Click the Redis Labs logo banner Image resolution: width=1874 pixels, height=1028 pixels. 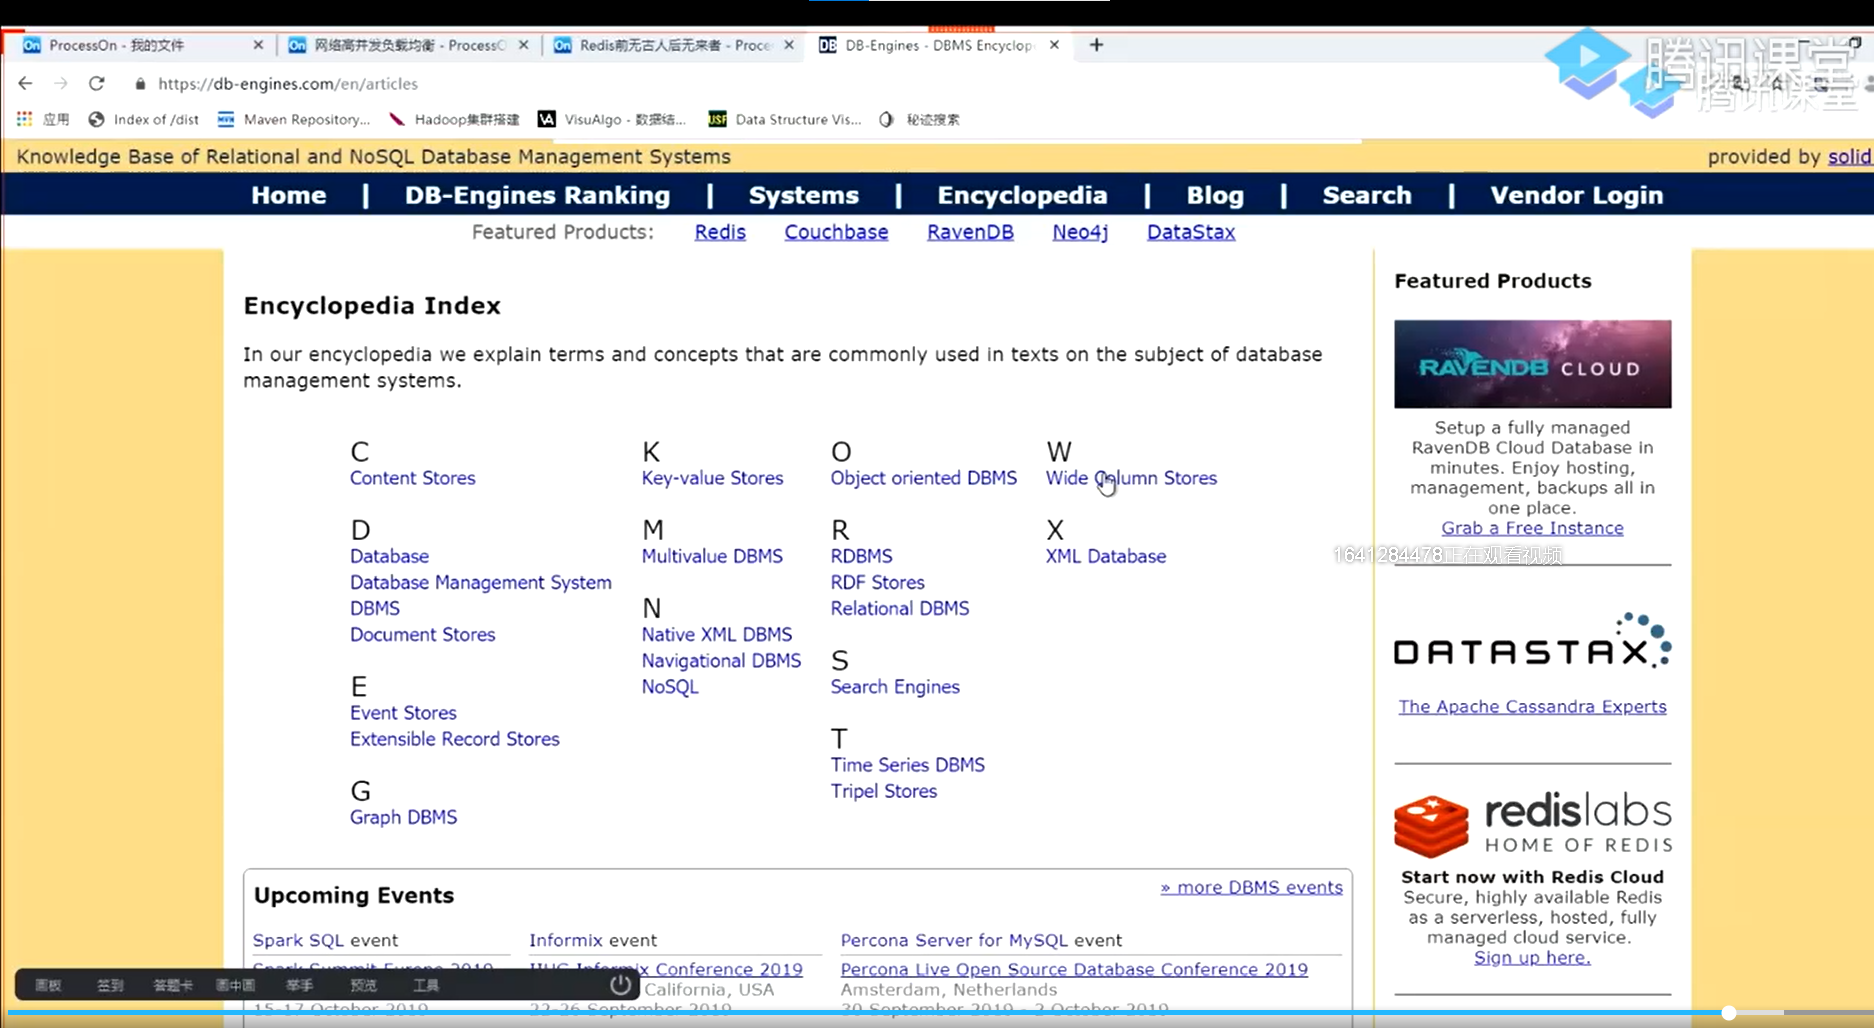pos(1532,826)
